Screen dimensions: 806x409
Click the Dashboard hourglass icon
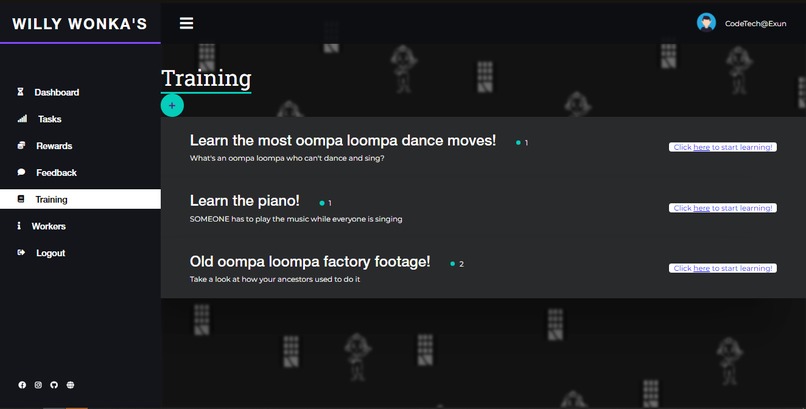[x=21, y=92]
